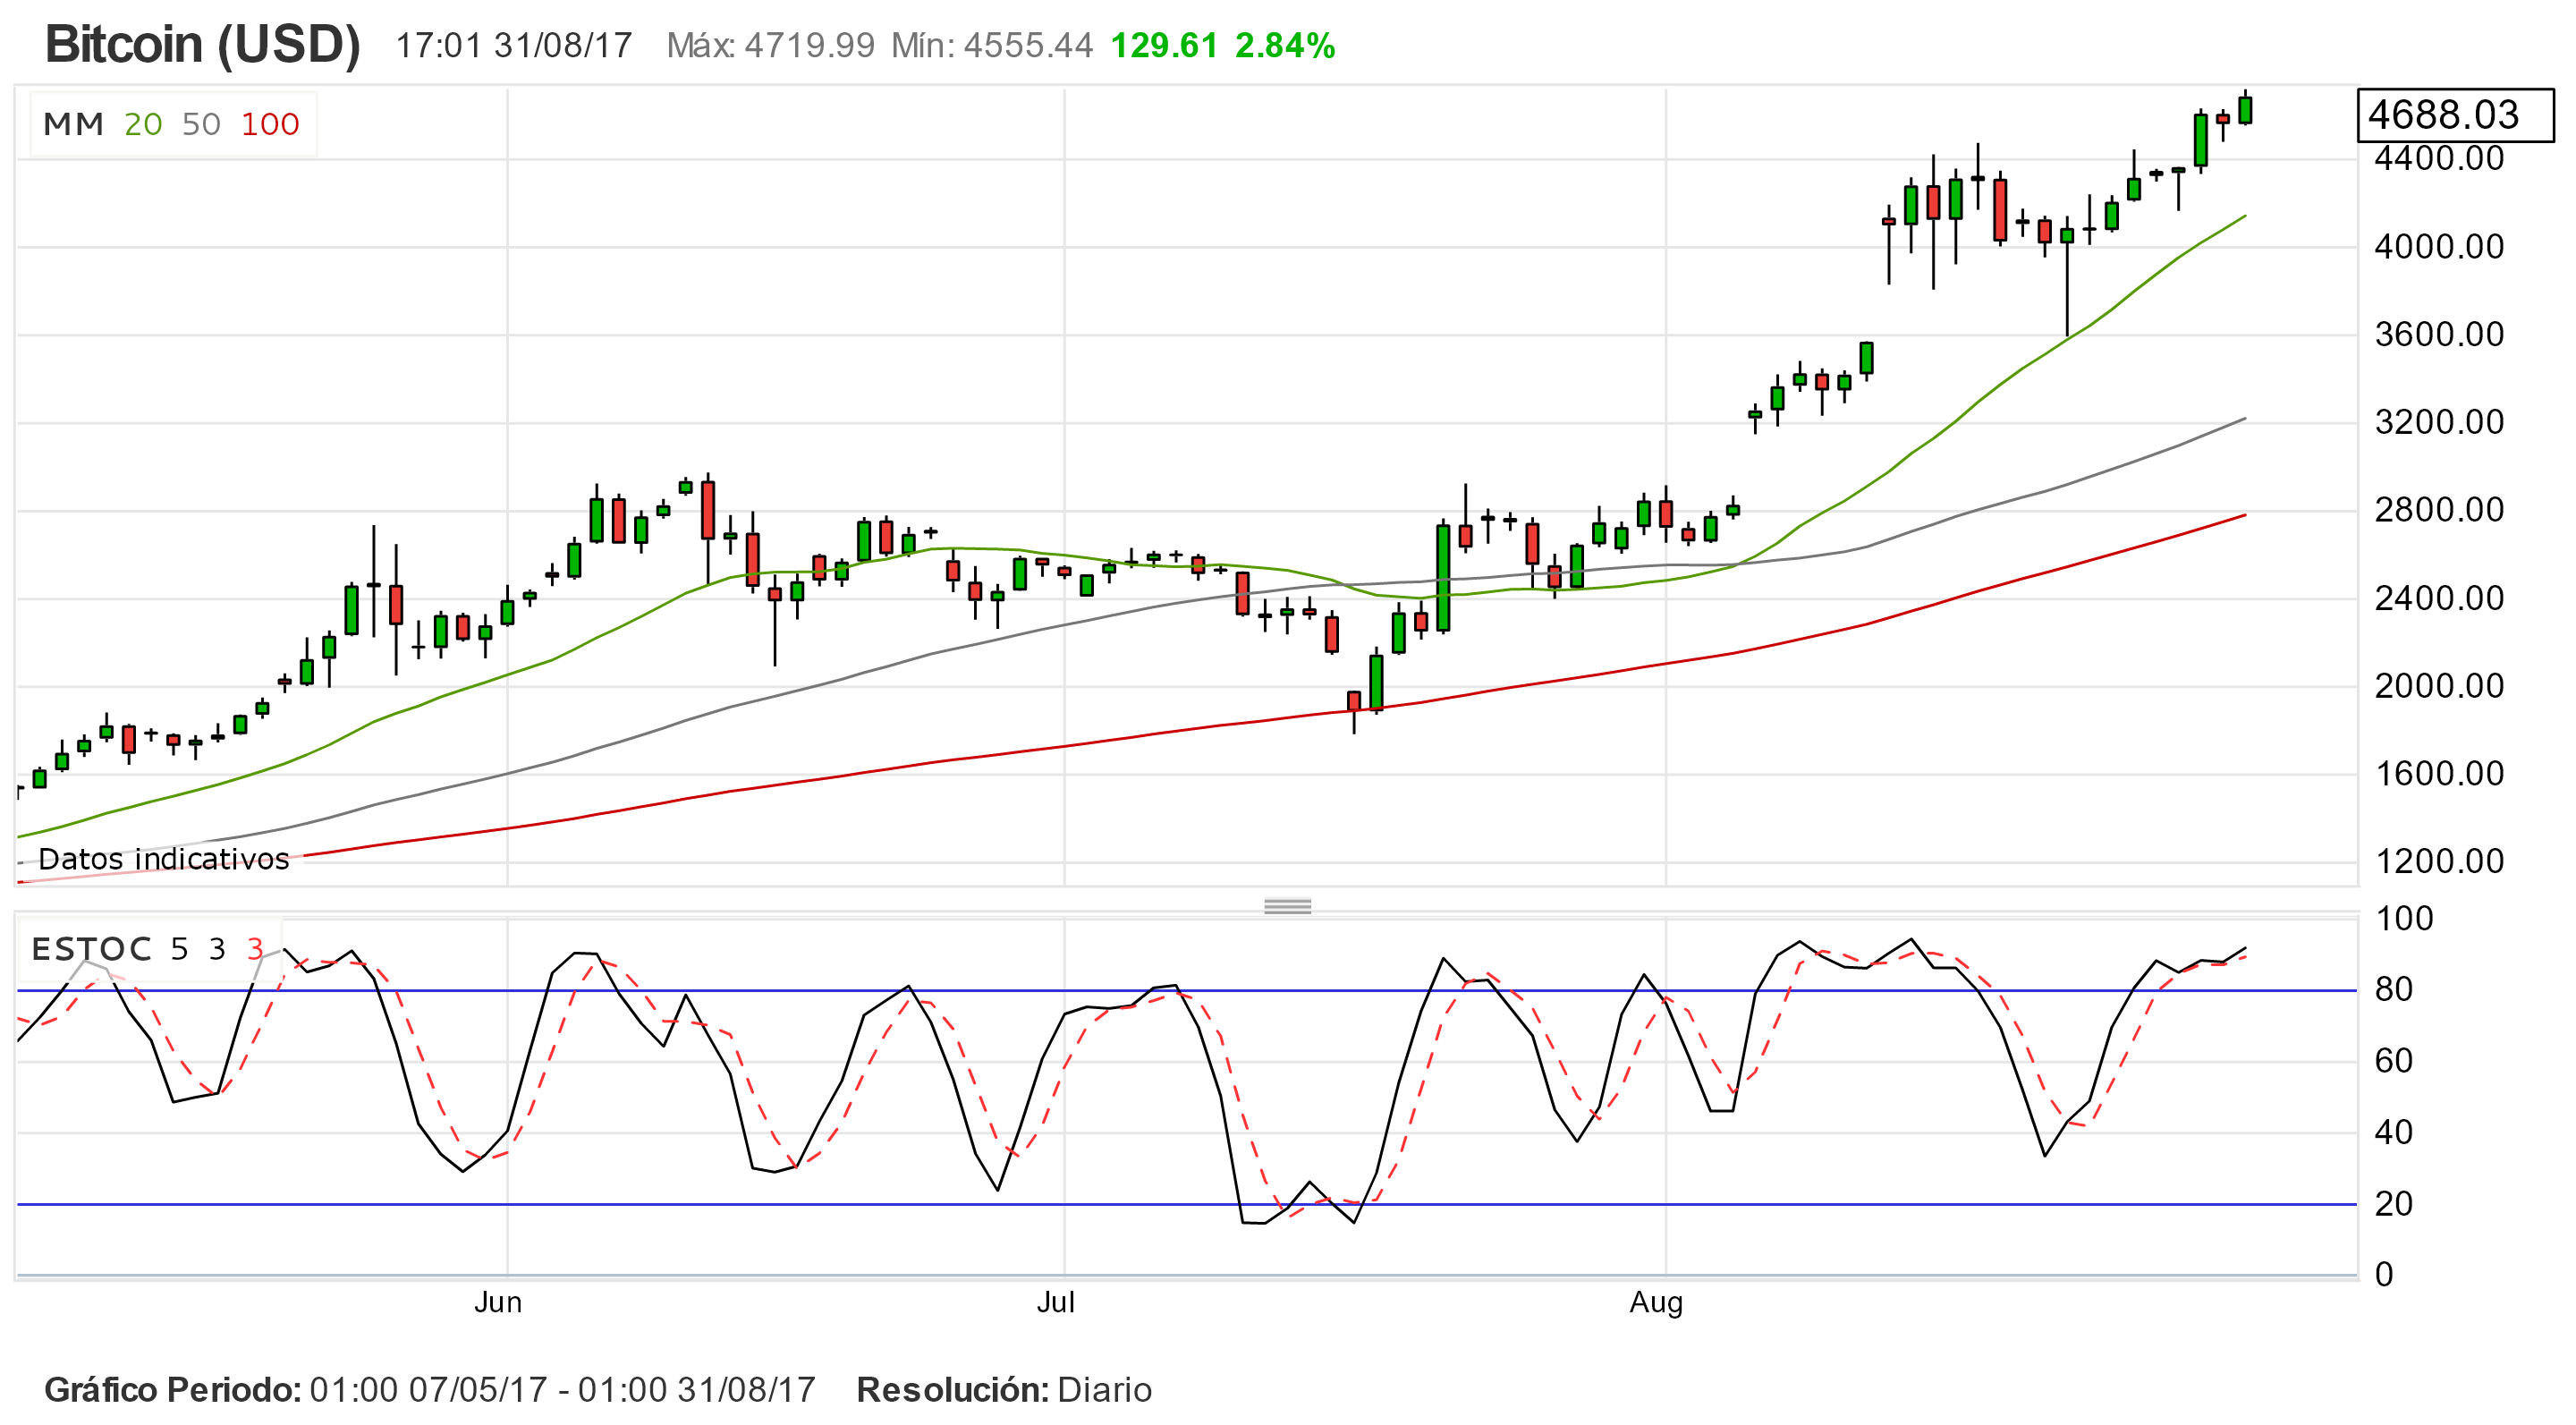Click the 4400.00 price axis label
This screenshot has height=1425, width=2576.
pos(2439,158)
